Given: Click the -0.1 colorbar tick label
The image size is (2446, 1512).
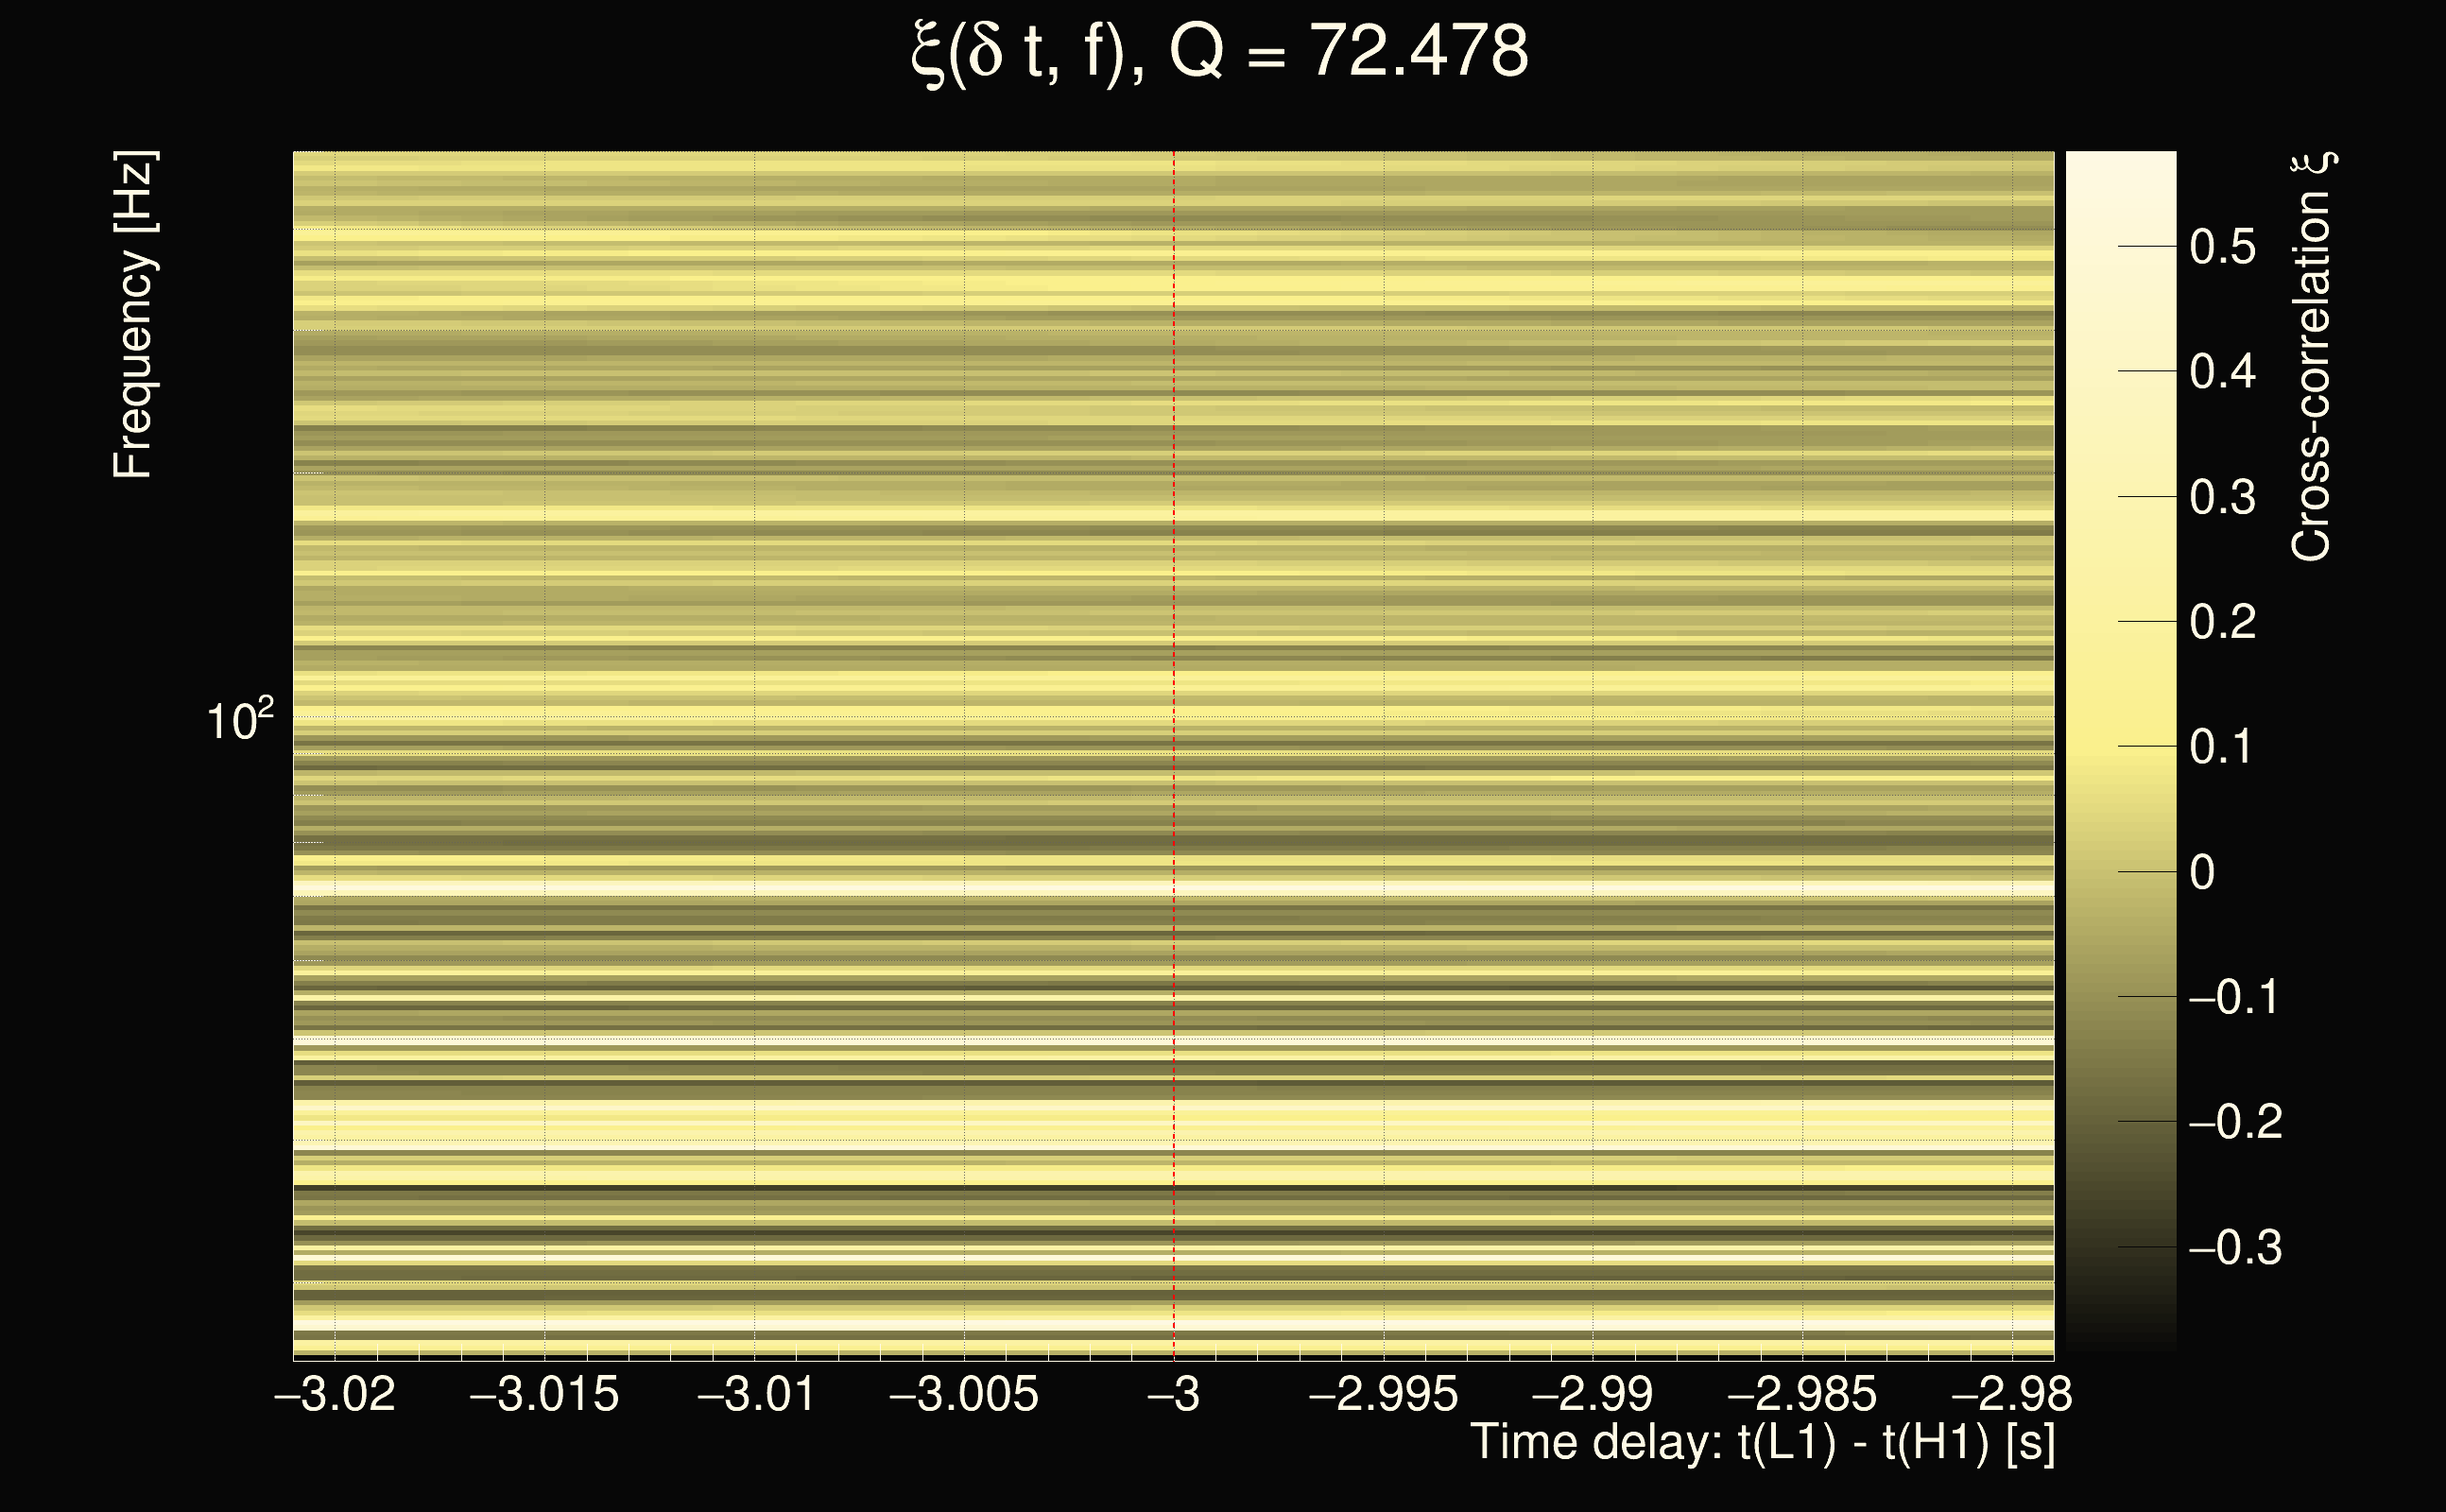Looking at the screenshot, I should pyautogui.click(x=2235, y=998).
